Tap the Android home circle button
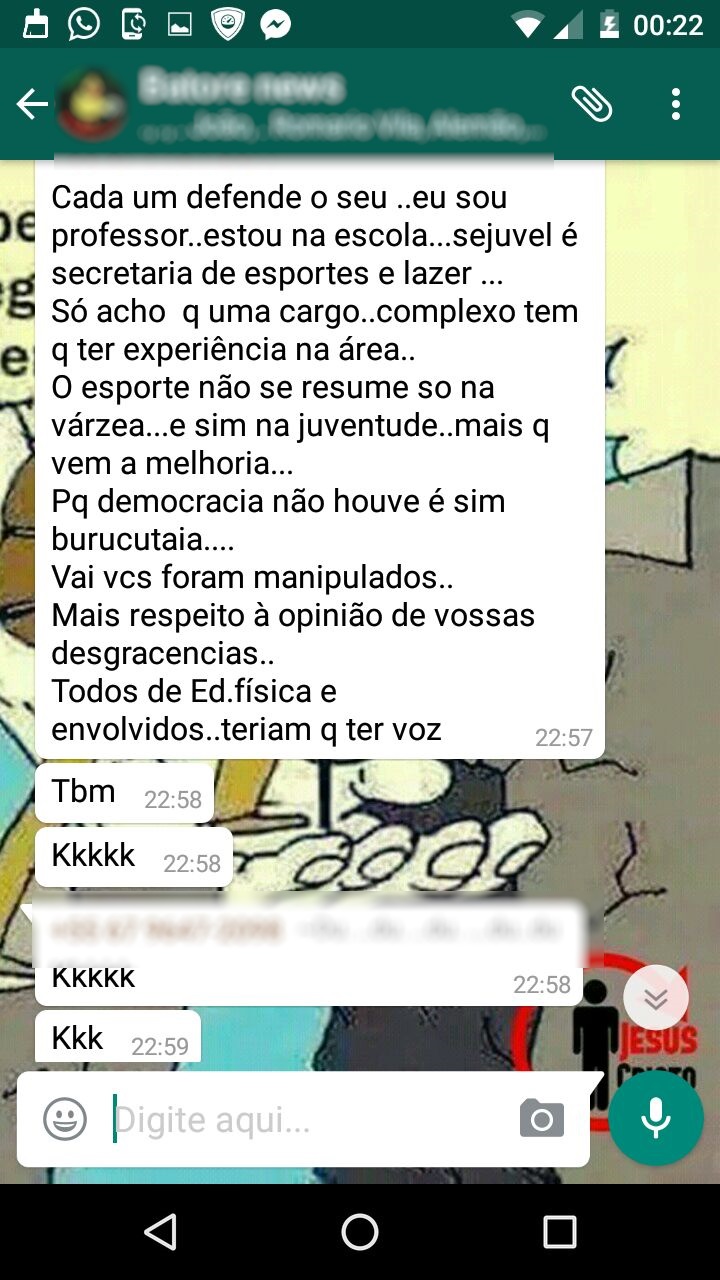The height and width of the screenshot is (1280, 720). pos(360,1232)
